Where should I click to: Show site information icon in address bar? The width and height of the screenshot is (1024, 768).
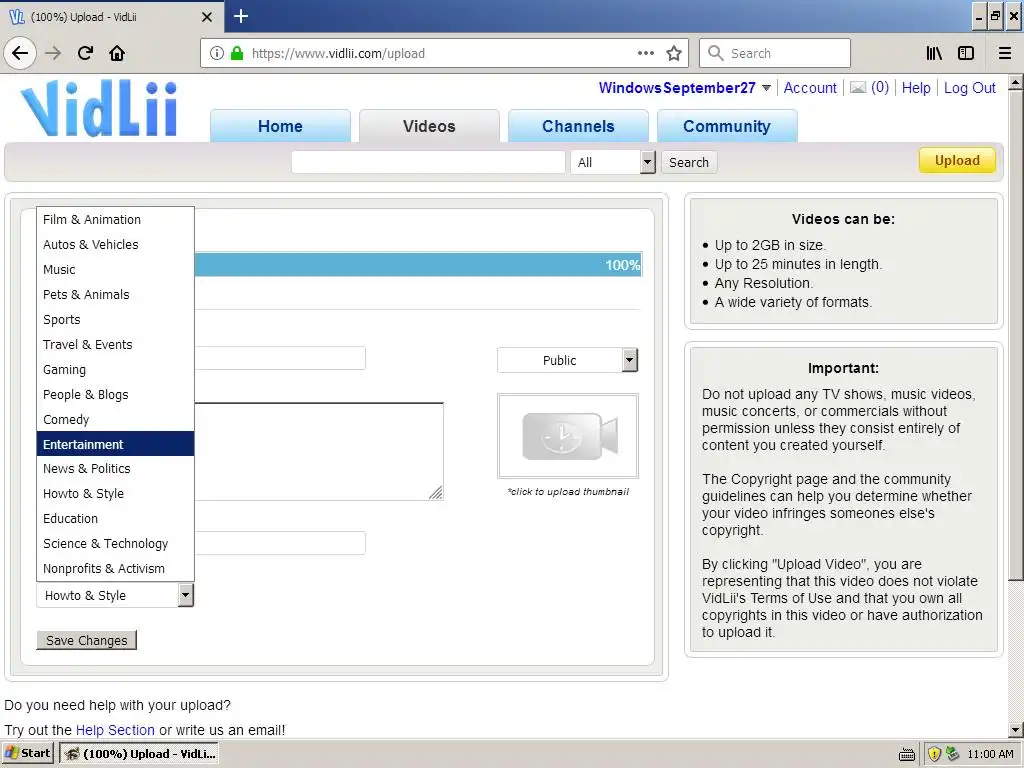(x=217, y=54)
